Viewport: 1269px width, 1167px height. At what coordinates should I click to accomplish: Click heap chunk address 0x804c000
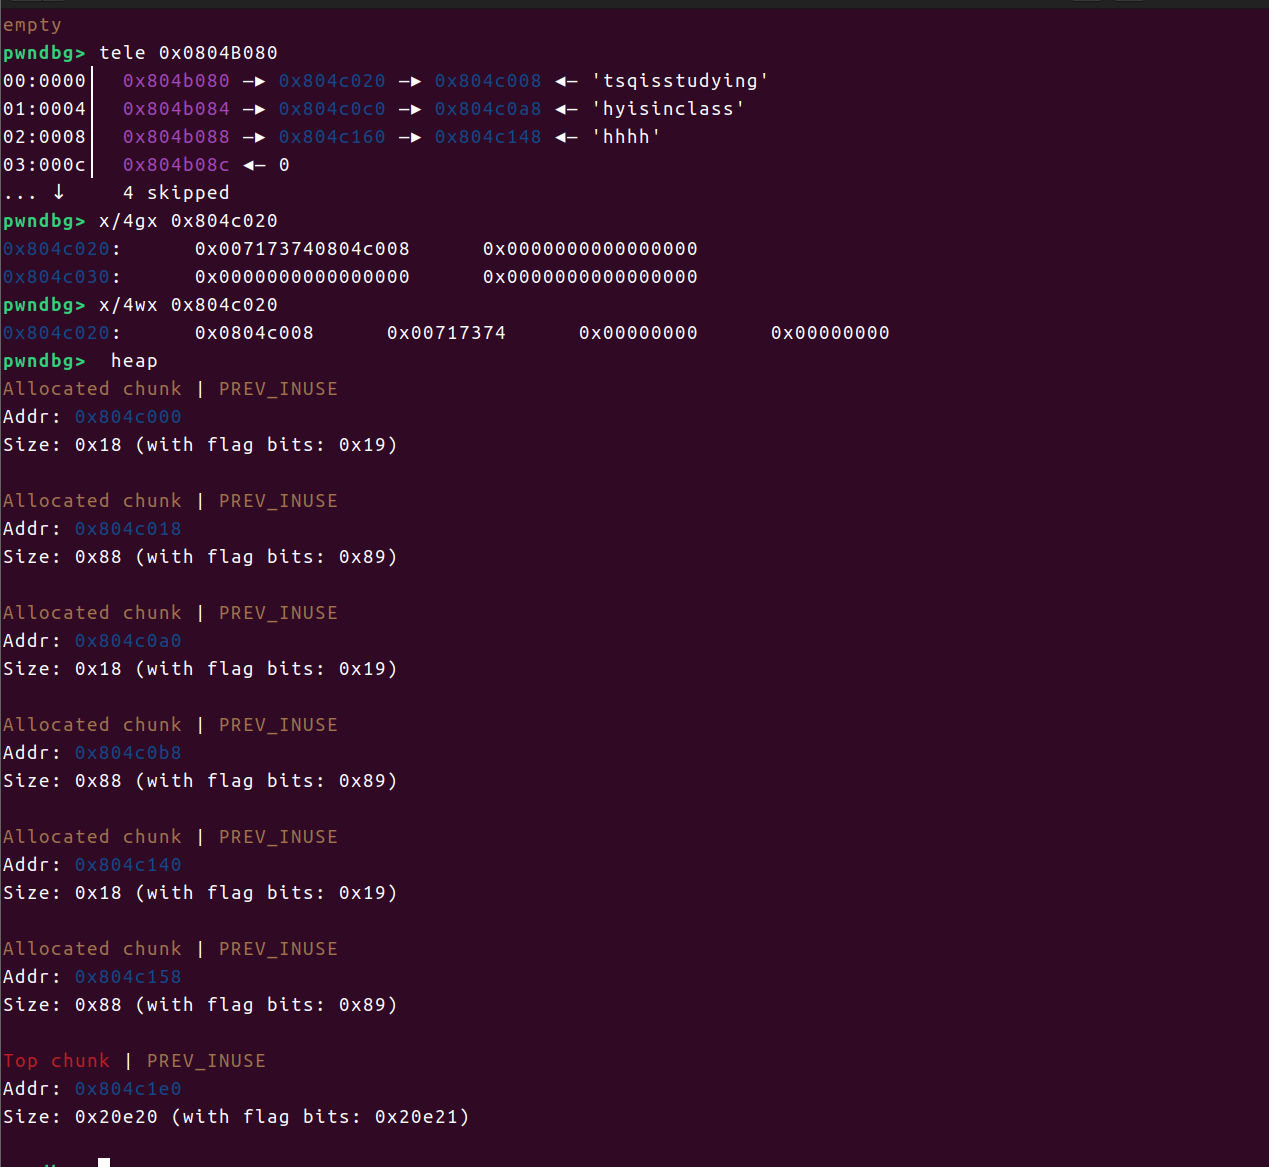(128, 417)
